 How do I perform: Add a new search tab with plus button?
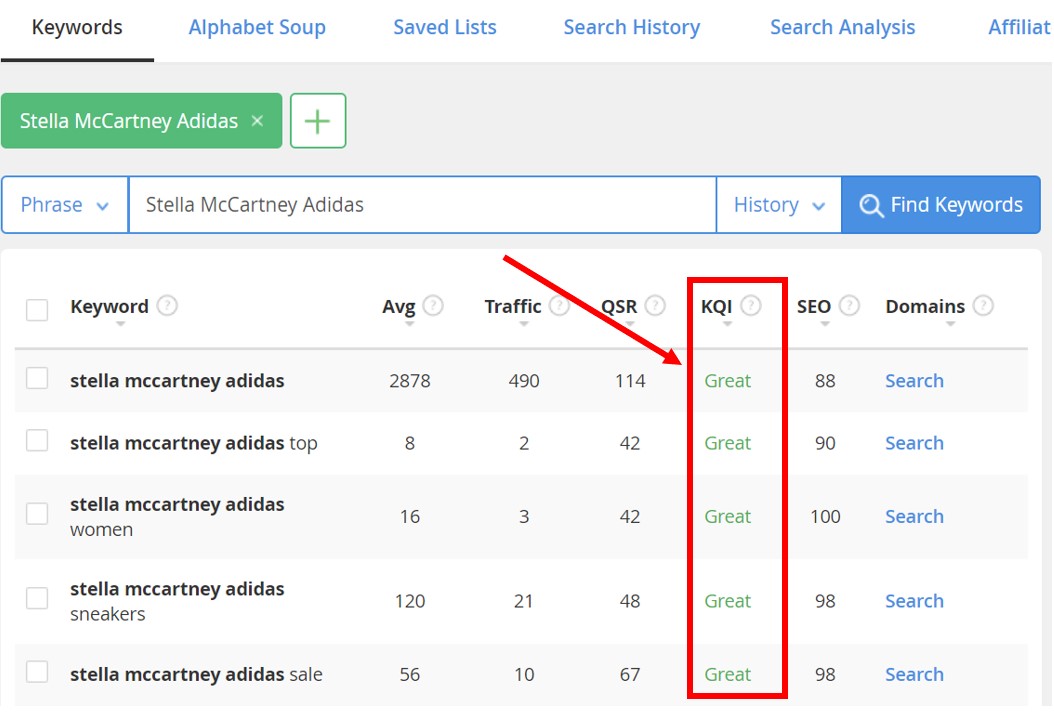coord(318,121)
